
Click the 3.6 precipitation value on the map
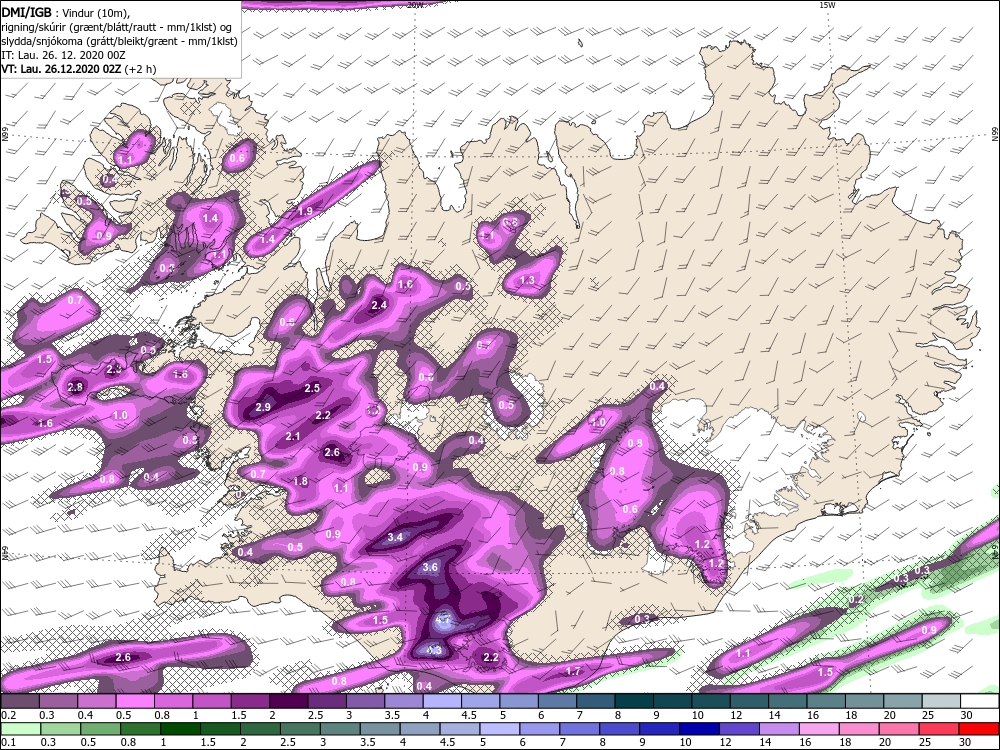(x=430, y=567)
